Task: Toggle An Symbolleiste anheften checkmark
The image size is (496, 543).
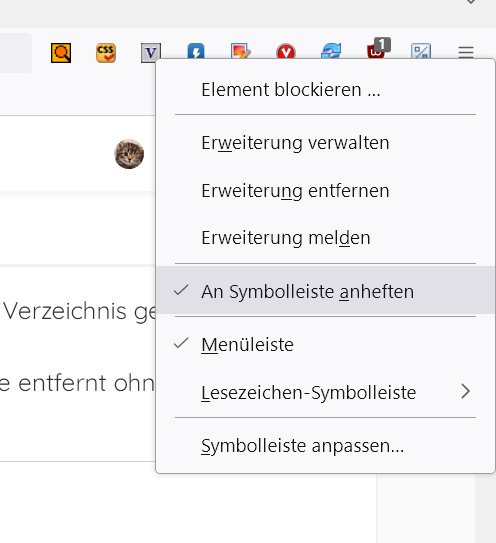Action: [x=325, y=290]
